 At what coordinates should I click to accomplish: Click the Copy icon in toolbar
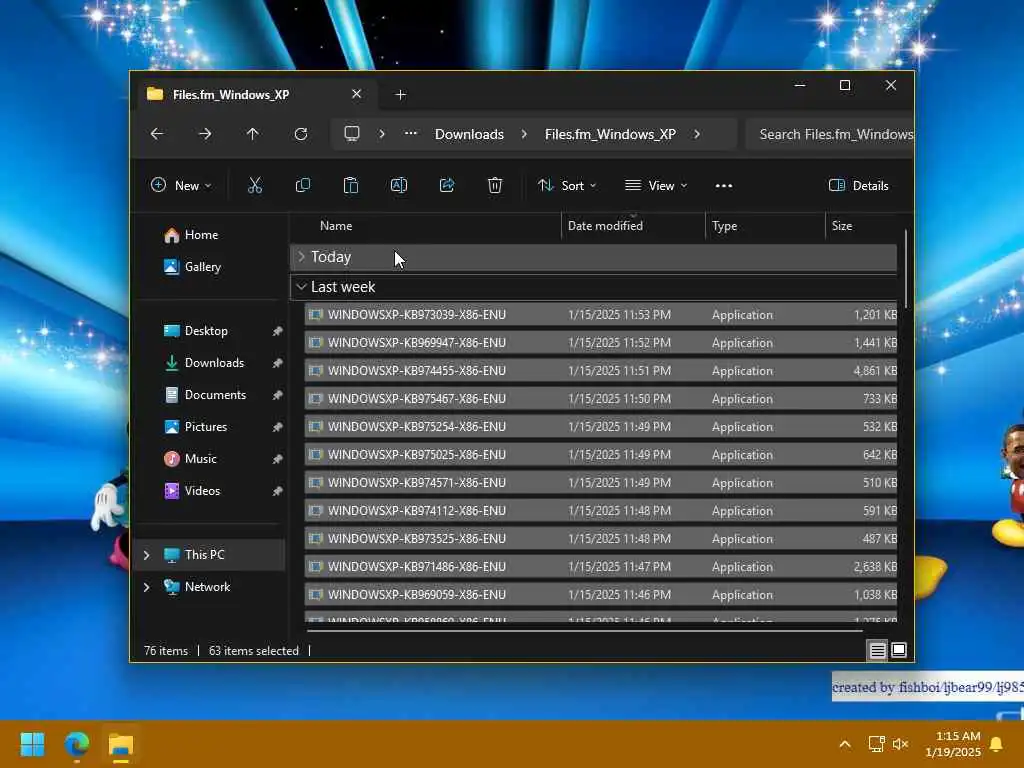(x=302, y=185)
